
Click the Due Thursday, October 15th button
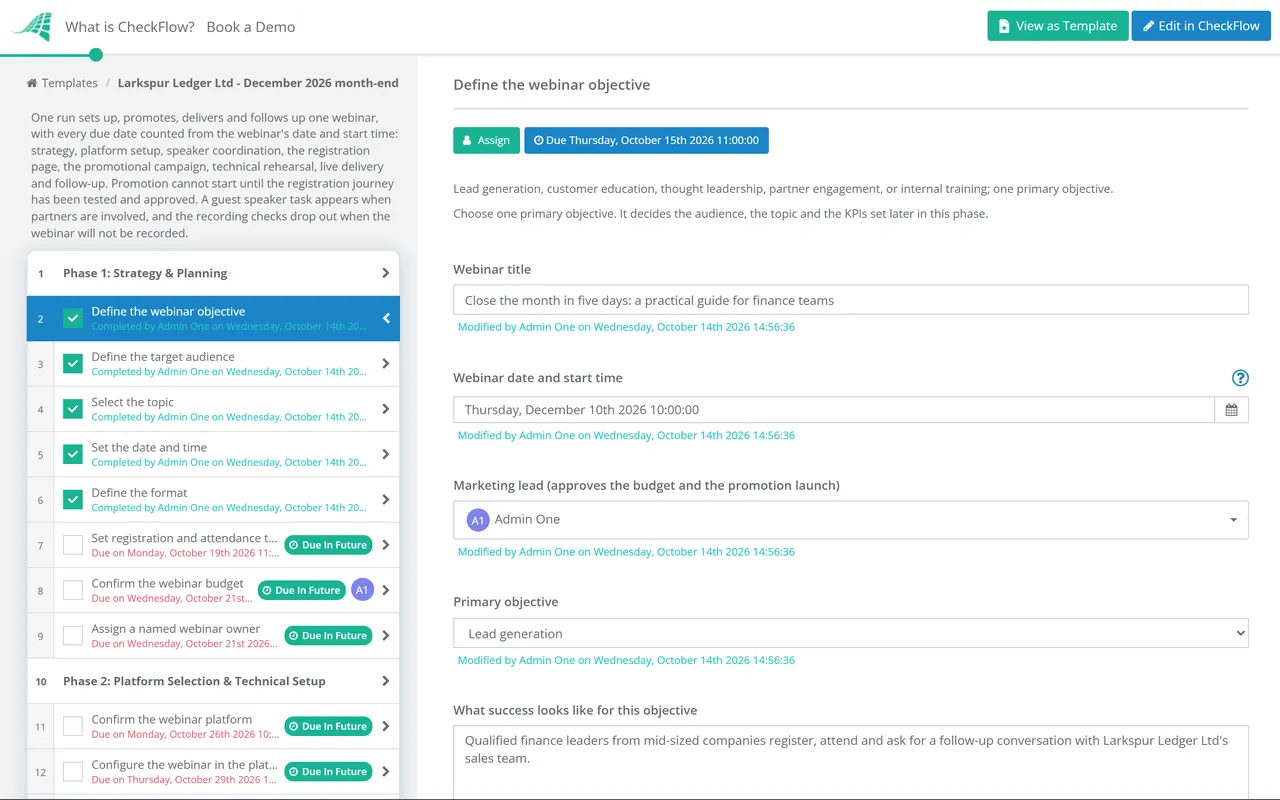(646, 140)
